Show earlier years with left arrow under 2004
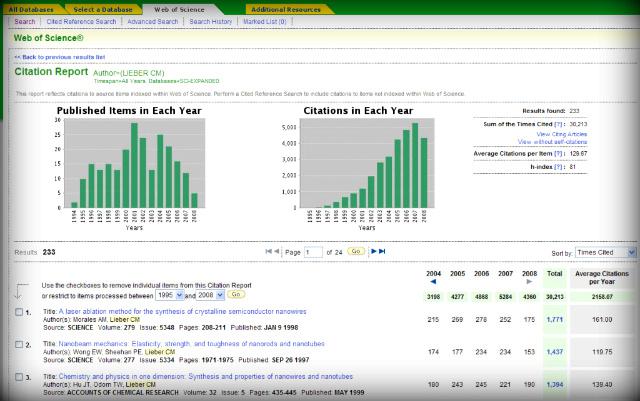The image size is (640, 401). point(433,282)
